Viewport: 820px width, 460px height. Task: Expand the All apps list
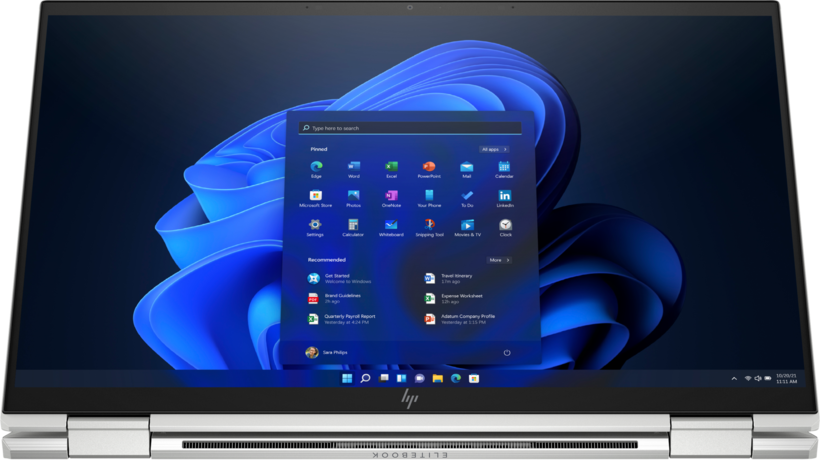pos(495,149)
